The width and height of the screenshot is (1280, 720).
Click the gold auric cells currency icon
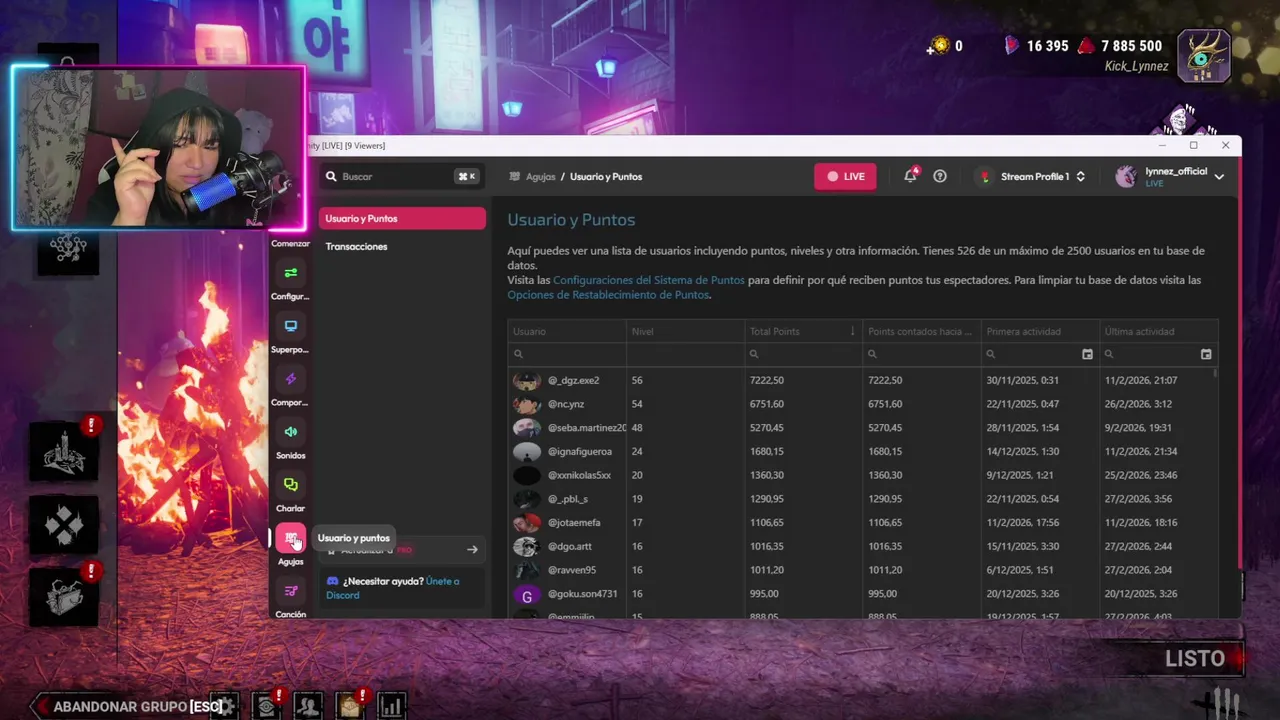tap(938, 46)
